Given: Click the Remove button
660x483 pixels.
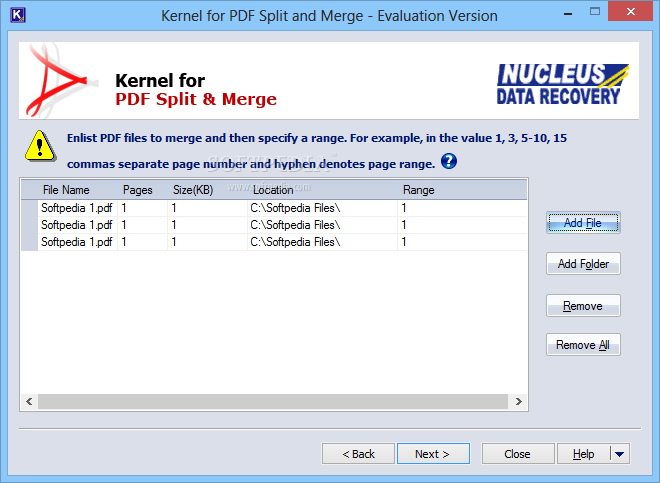Looking at the screenshot, I should click(x=583, y=306).
